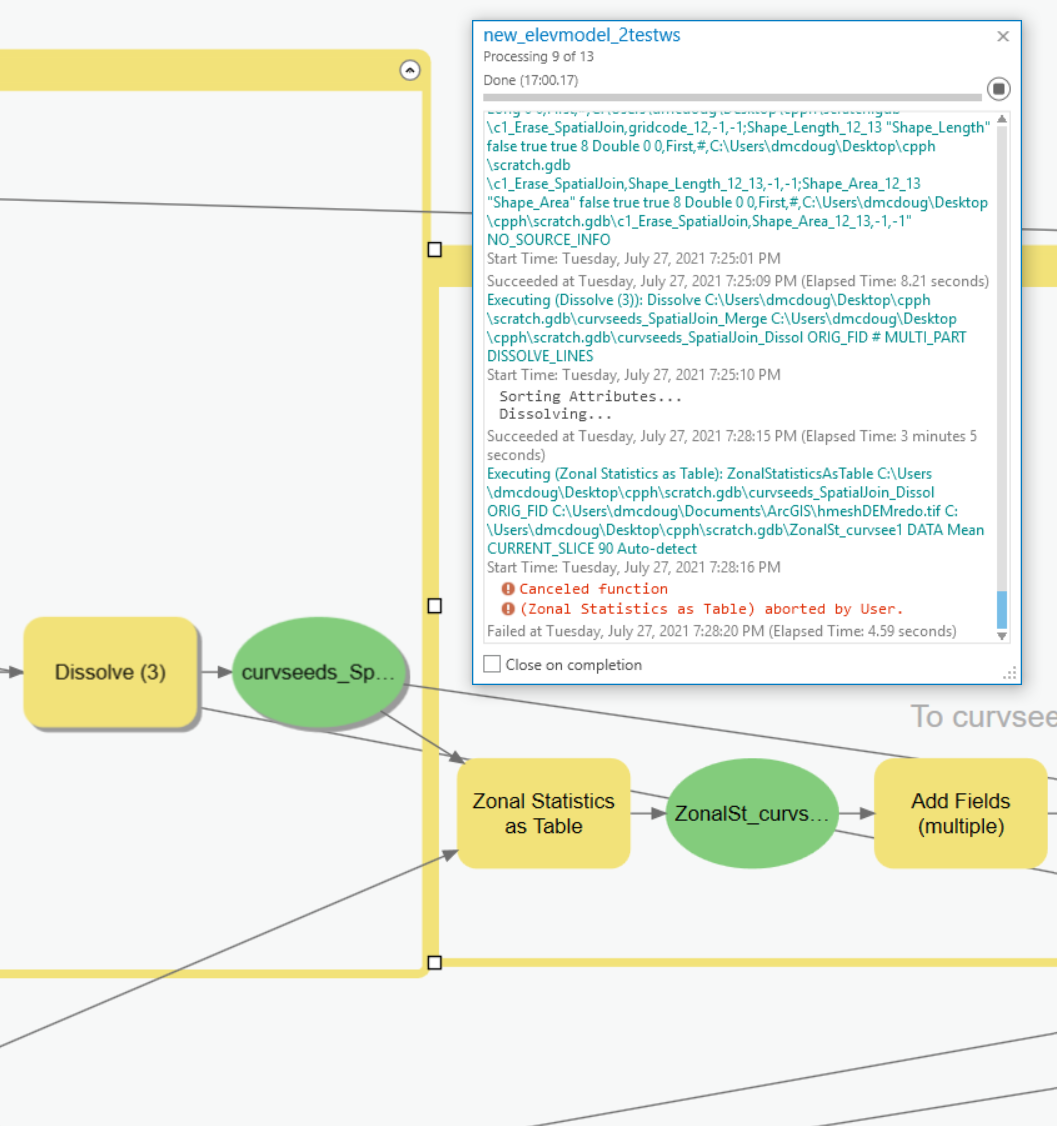This screenshot has width=1057, height=1126.
Task: Close the processing dialog with the X
Action: point(1003,36)
